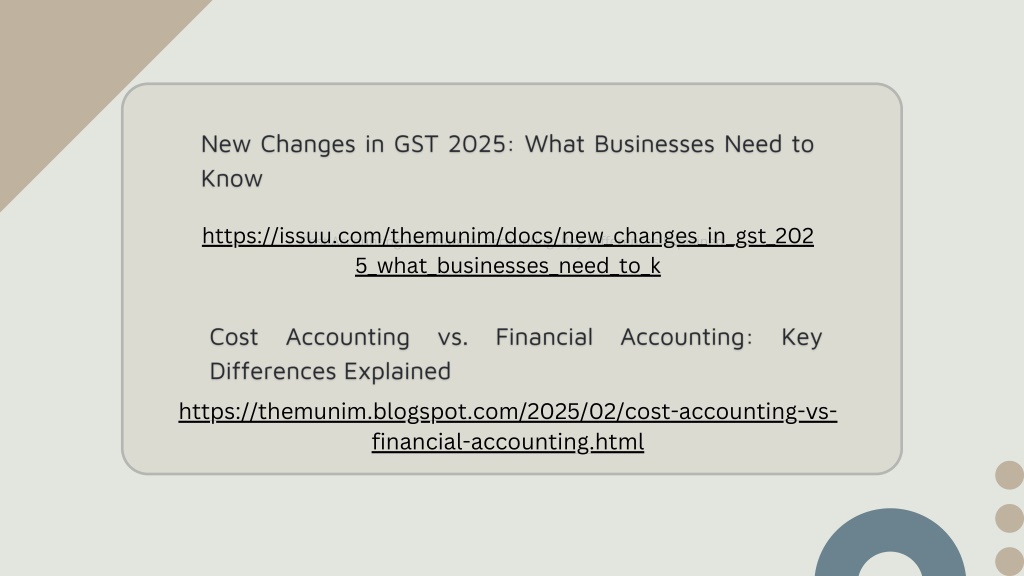The image size is (1024, 576).
Task: Click the "Differences Explained" text
Action: [x=330, y=371]
